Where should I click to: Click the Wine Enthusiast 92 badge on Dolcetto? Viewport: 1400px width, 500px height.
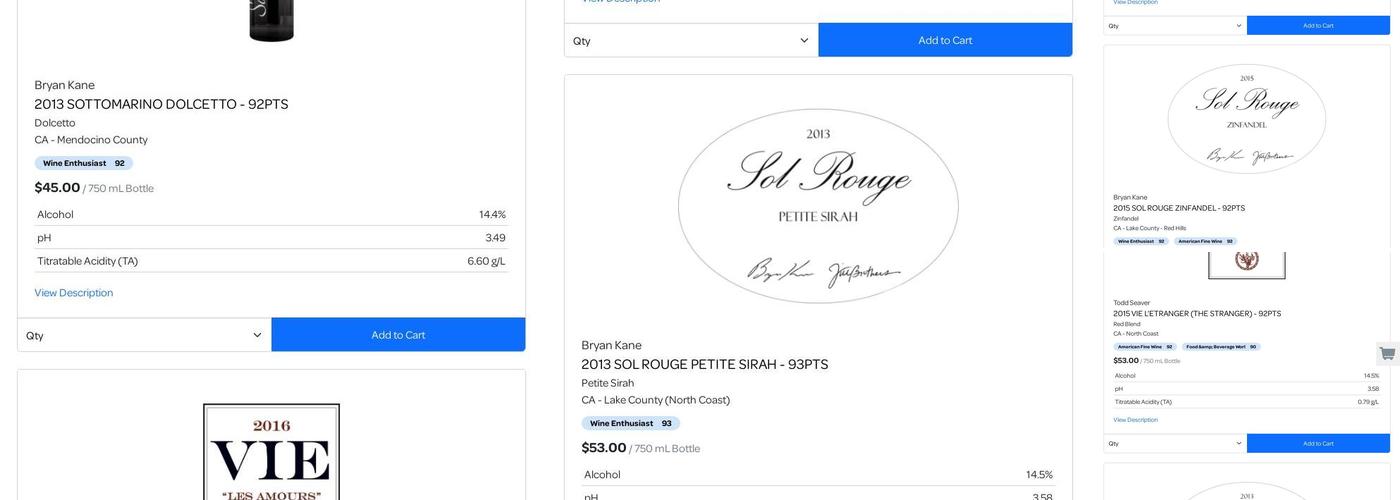83,163
